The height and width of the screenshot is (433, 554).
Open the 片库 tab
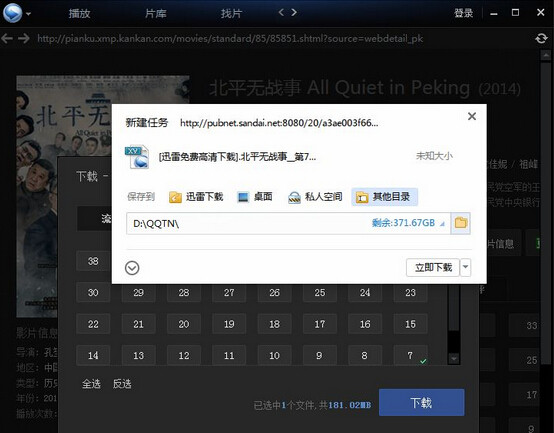pos(155,13)
